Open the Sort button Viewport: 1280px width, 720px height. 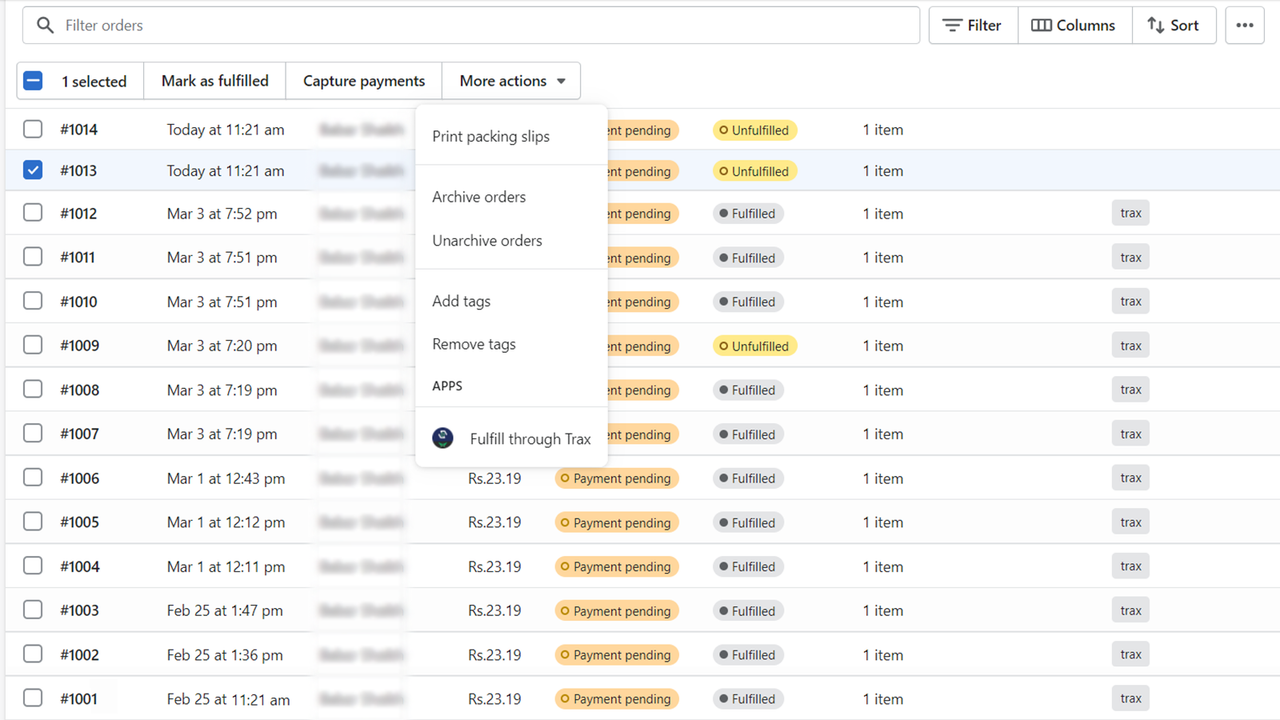pyautogui.click(x=1174, y=25)
